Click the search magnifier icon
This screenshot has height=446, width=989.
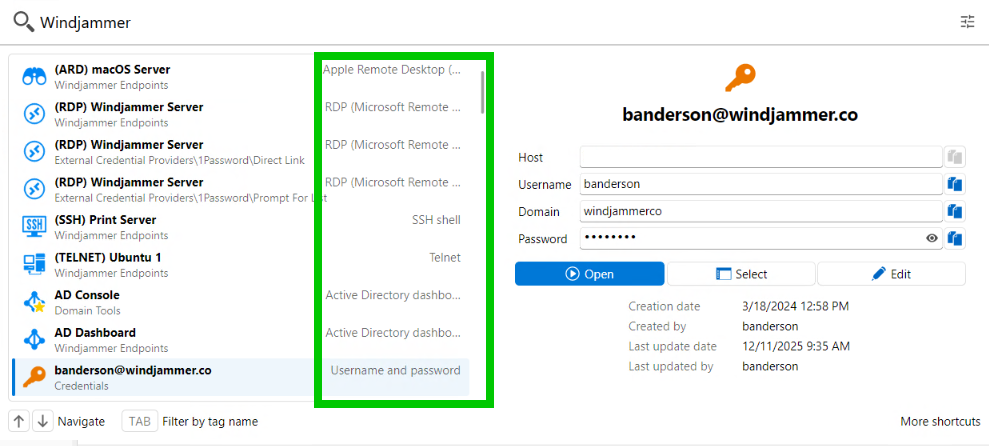click(x=23, y=22)
